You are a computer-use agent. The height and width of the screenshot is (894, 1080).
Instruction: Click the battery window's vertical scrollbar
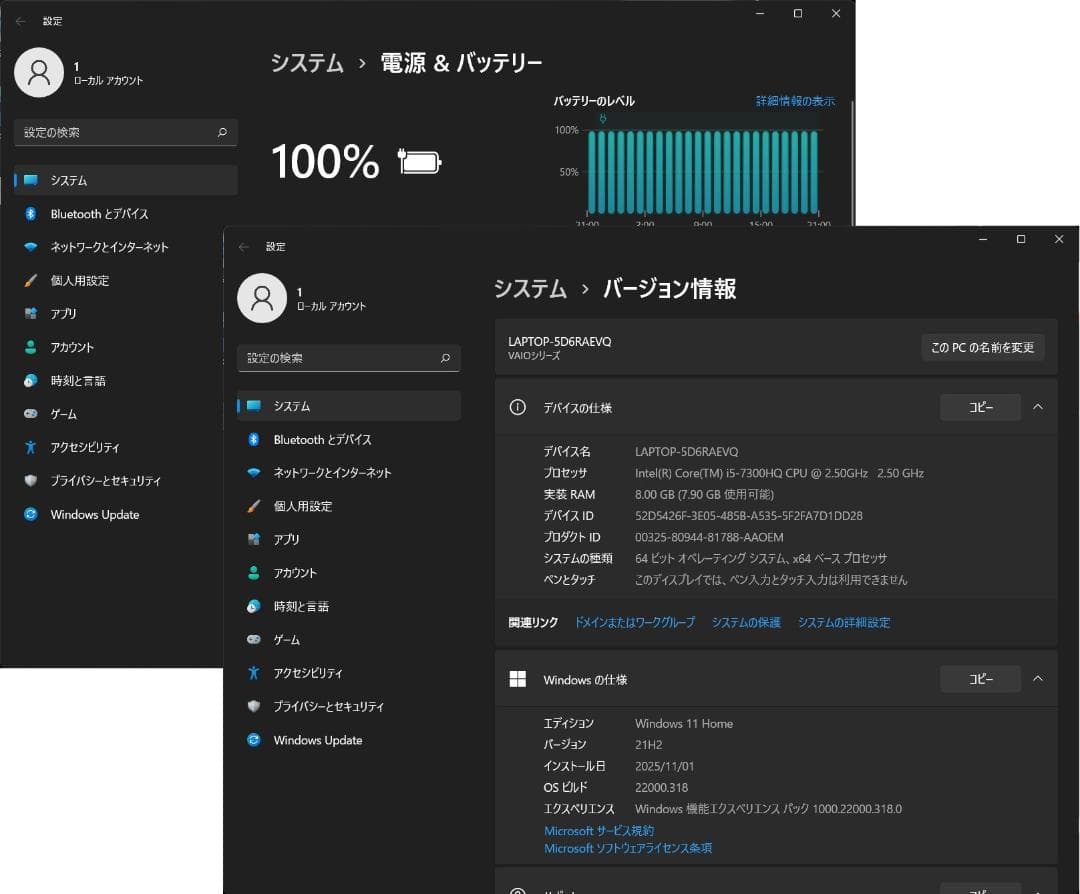(852, 163)
